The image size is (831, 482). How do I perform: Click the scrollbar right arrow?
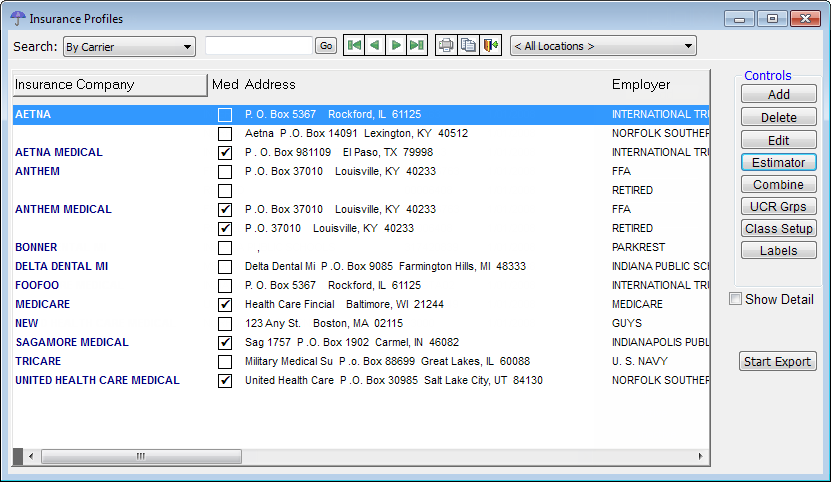pos(701,456)
